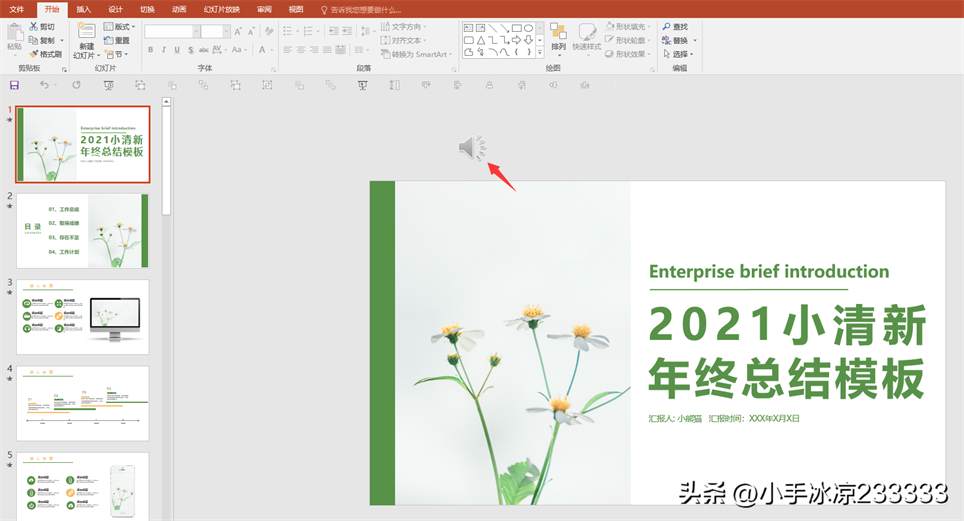The image size is (964, 521).
Task: Expand the font name combo box
Action: [195, 32]
